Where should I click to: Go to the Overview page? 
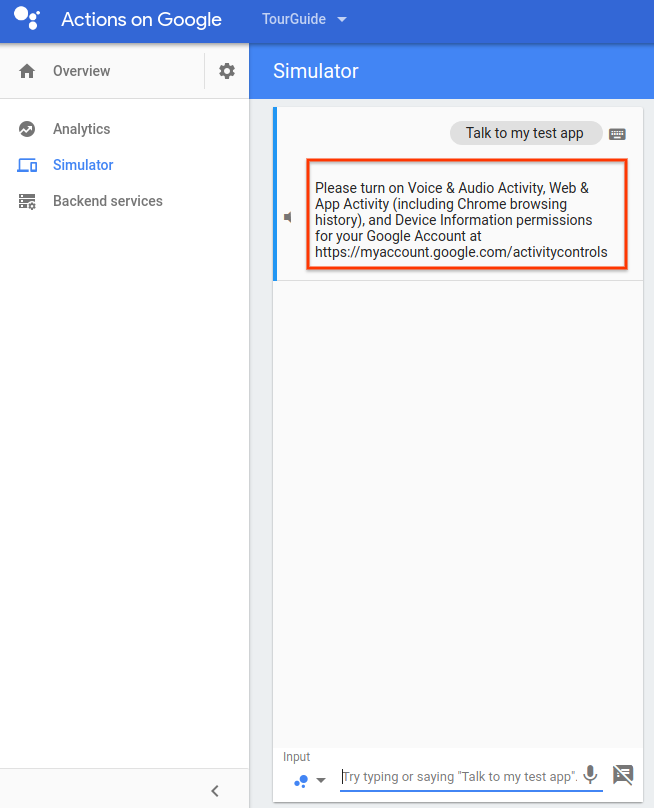[x=81, y=71]
